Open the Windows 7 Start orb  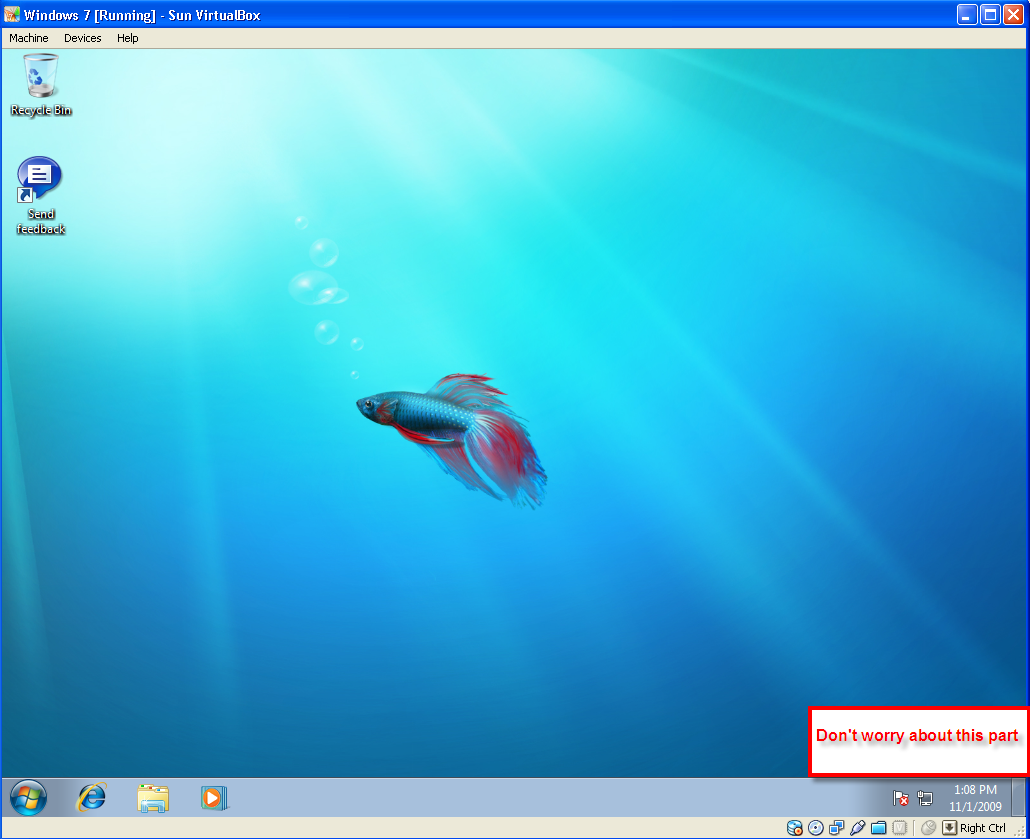click(x=28, y=798)
